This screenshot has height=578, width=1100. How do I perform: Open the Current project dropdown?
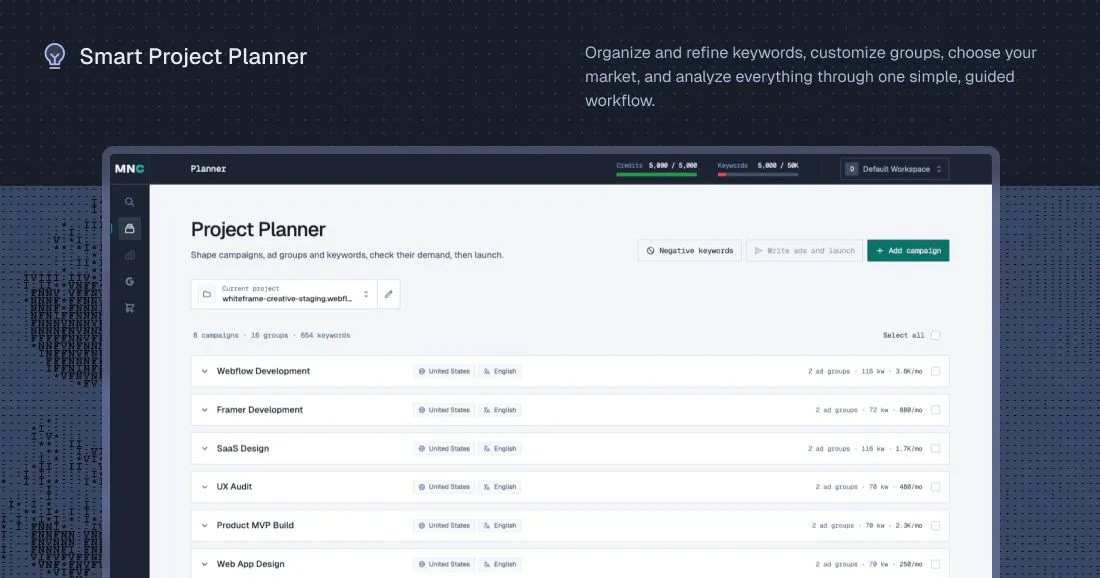285,295
